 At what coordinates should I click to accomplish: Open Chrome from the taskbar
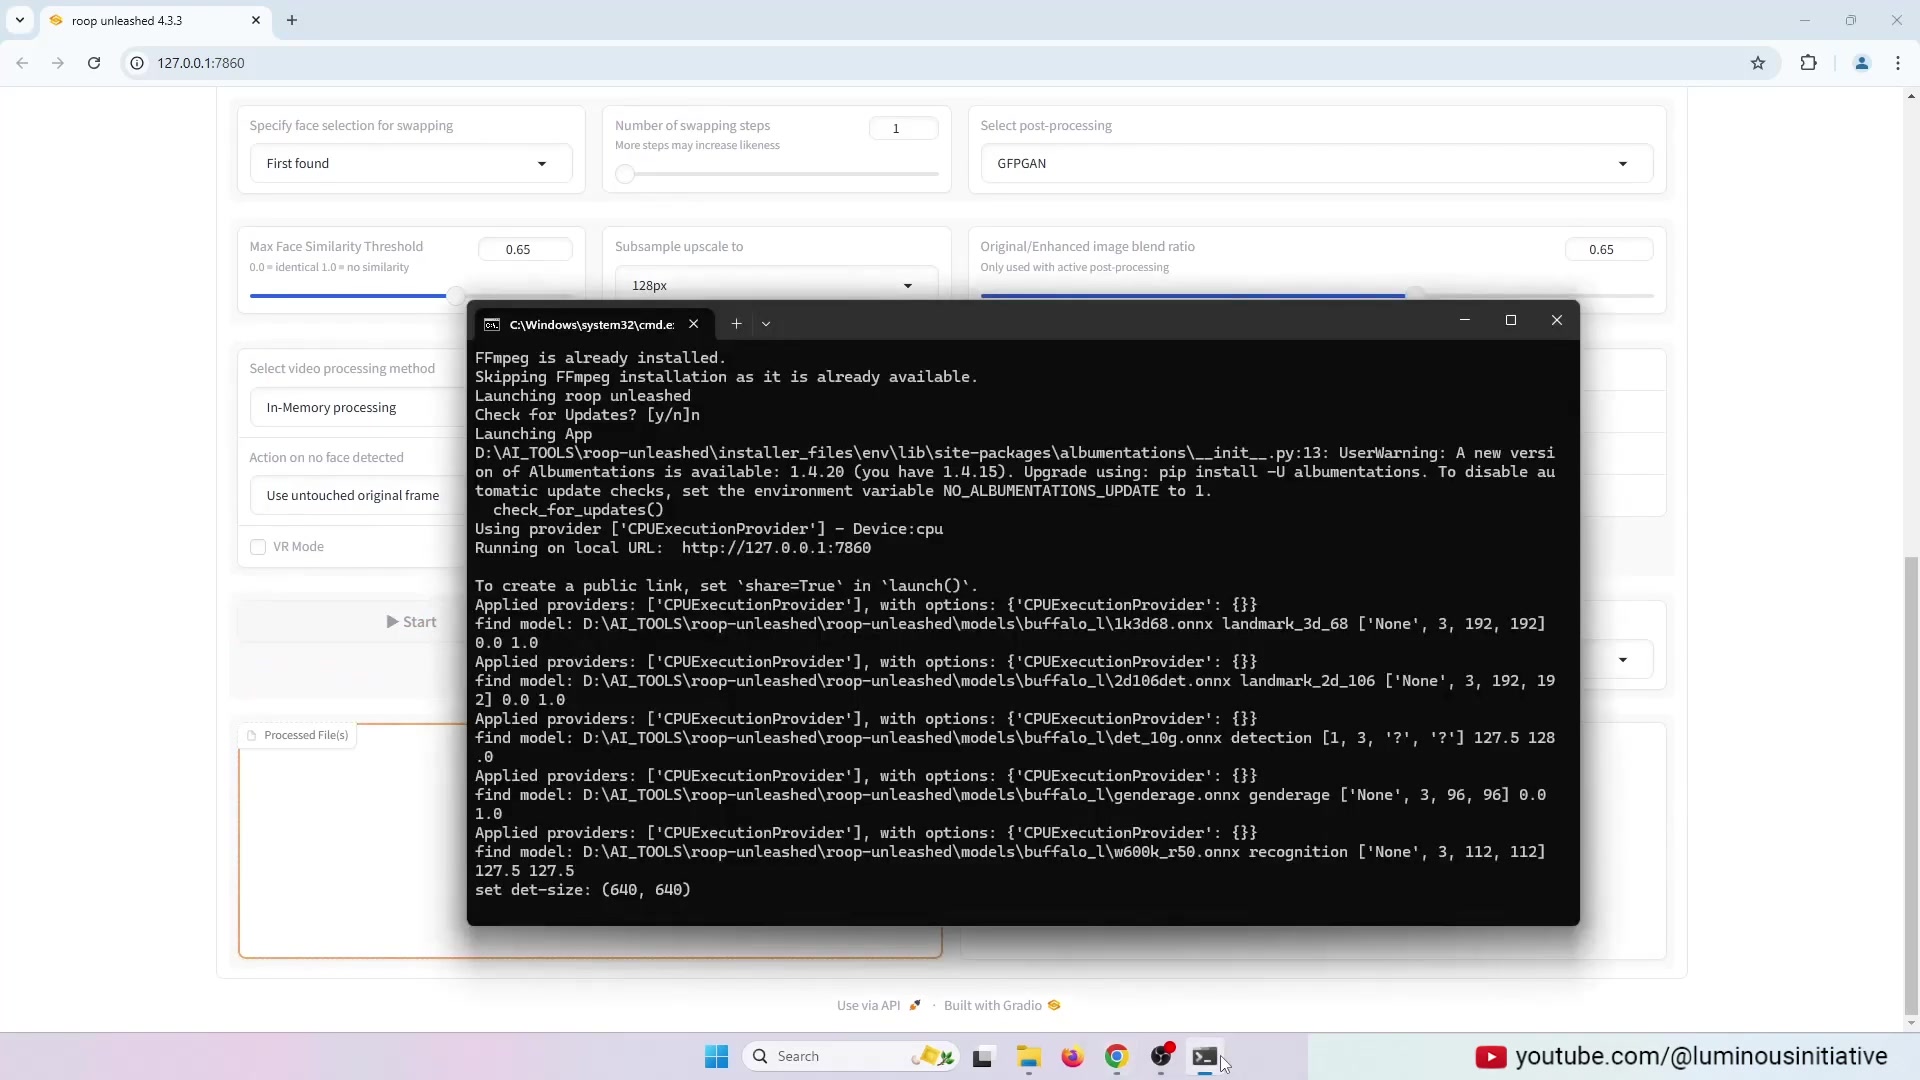pos(1116,1057)
